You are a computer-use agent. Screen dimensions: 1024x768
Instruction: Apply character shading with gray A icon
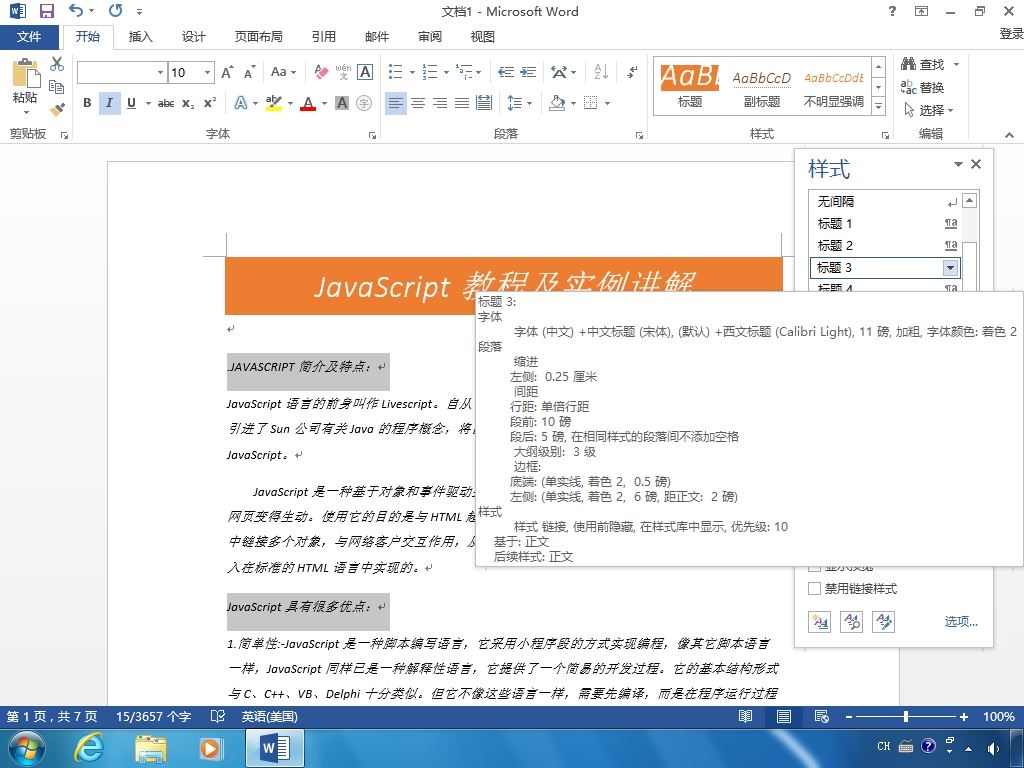tap(342, 103)
